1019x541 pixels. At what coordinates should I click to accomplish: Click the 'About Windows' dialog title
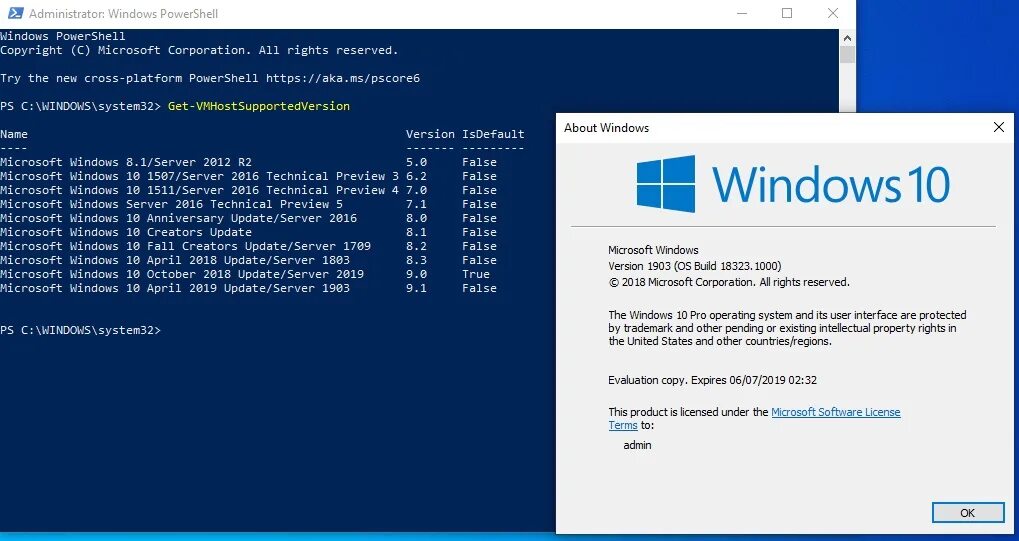click(606, 128)
